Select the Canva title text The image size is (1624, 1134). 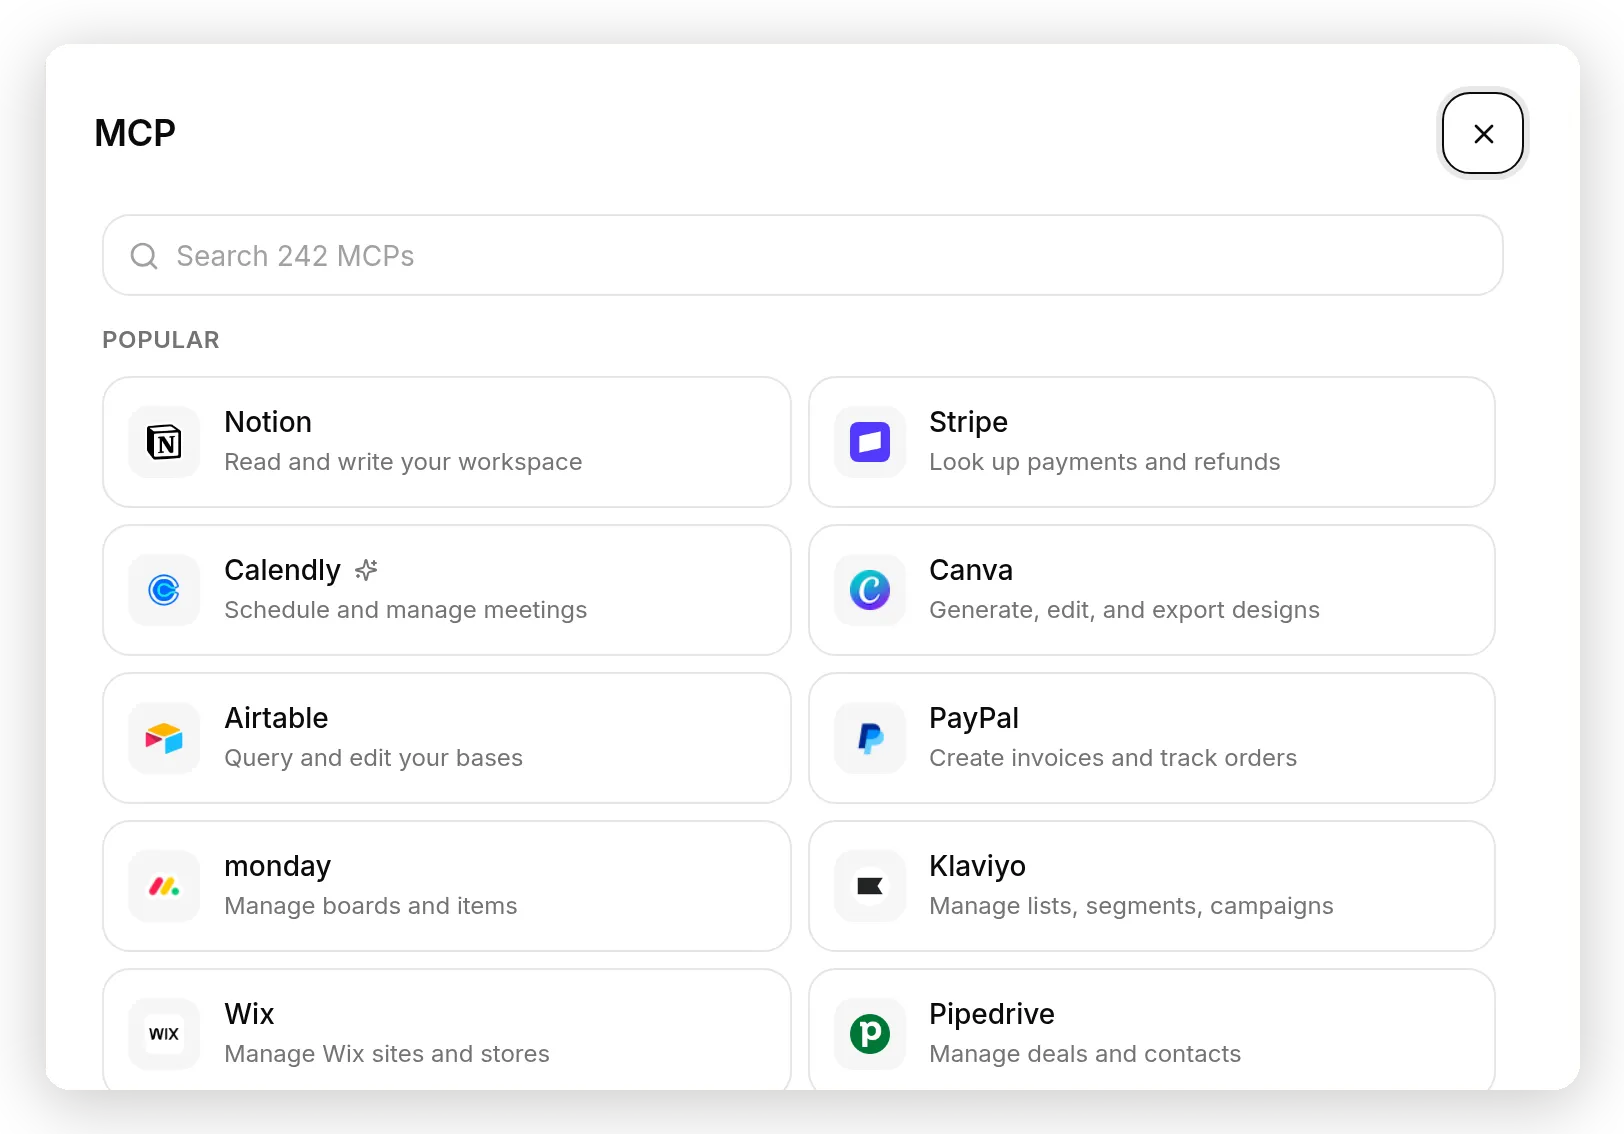coord(971,570)
